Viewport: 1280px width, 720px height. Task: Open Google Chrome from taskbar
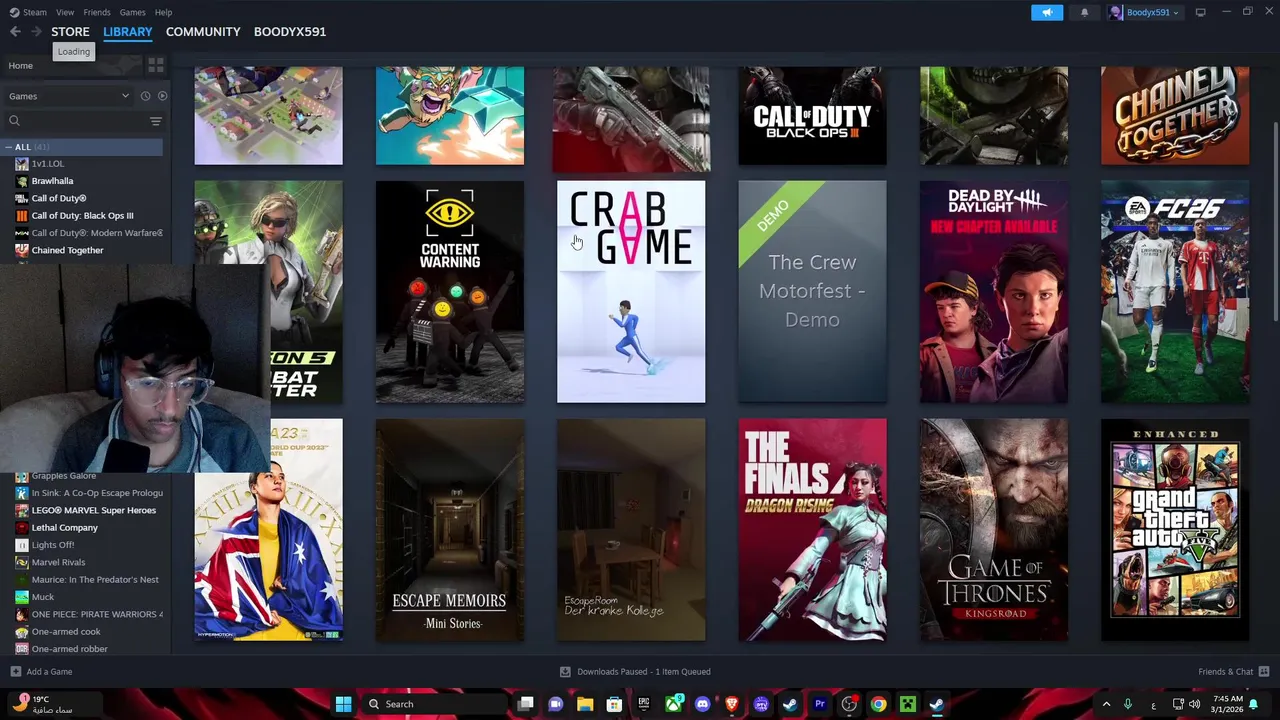tap(878, 704)
